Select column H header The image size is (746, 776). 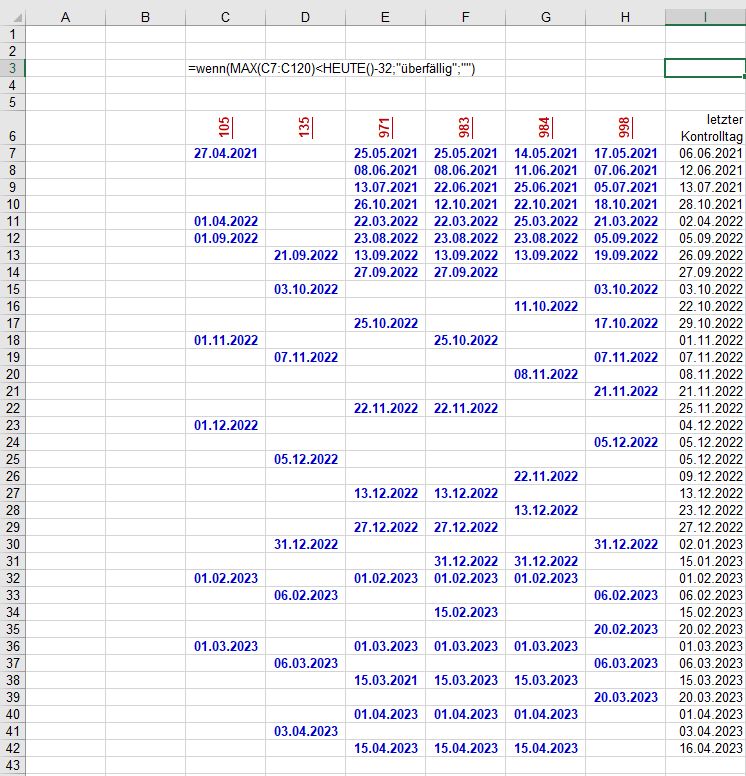point(625,18)
